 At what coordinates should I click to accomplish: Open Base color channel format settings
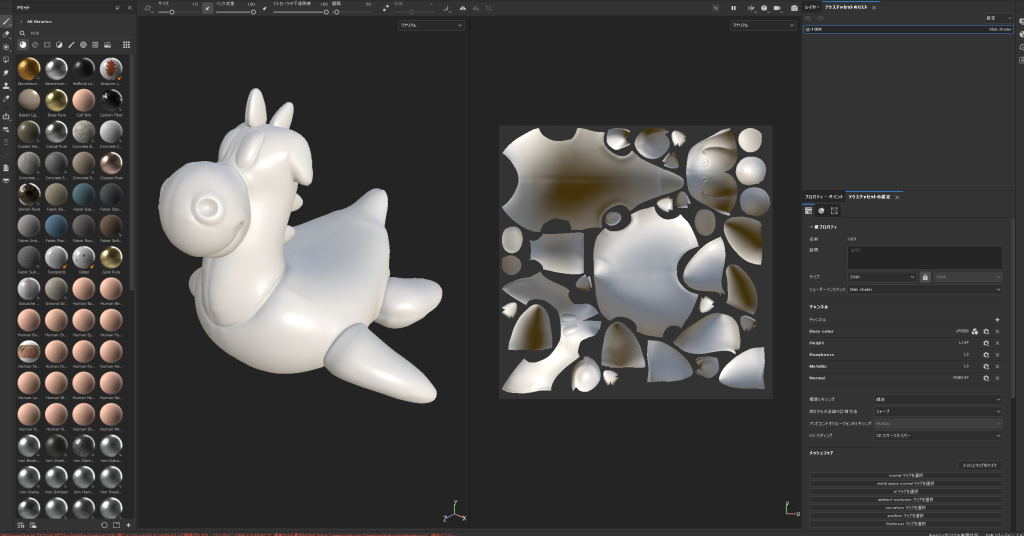pos(986,332)
